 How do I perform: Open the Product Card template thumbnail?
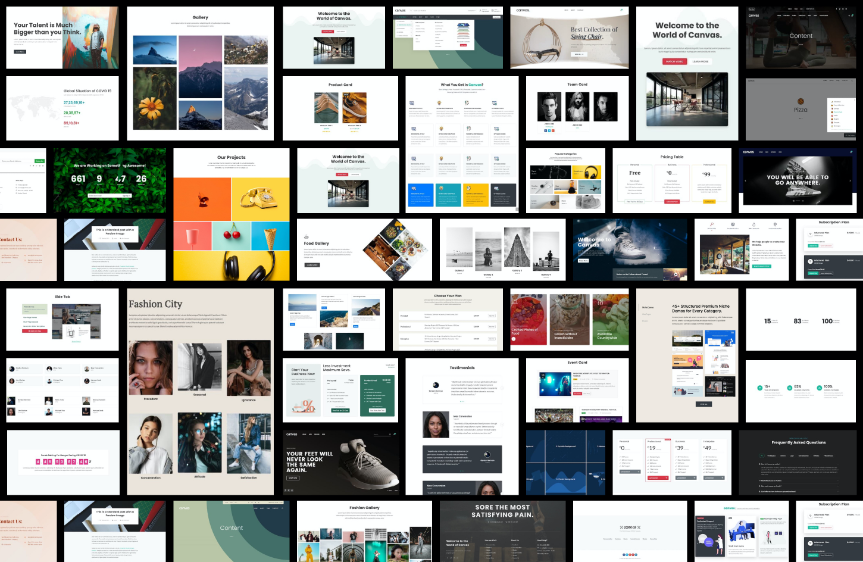(339, 108)
